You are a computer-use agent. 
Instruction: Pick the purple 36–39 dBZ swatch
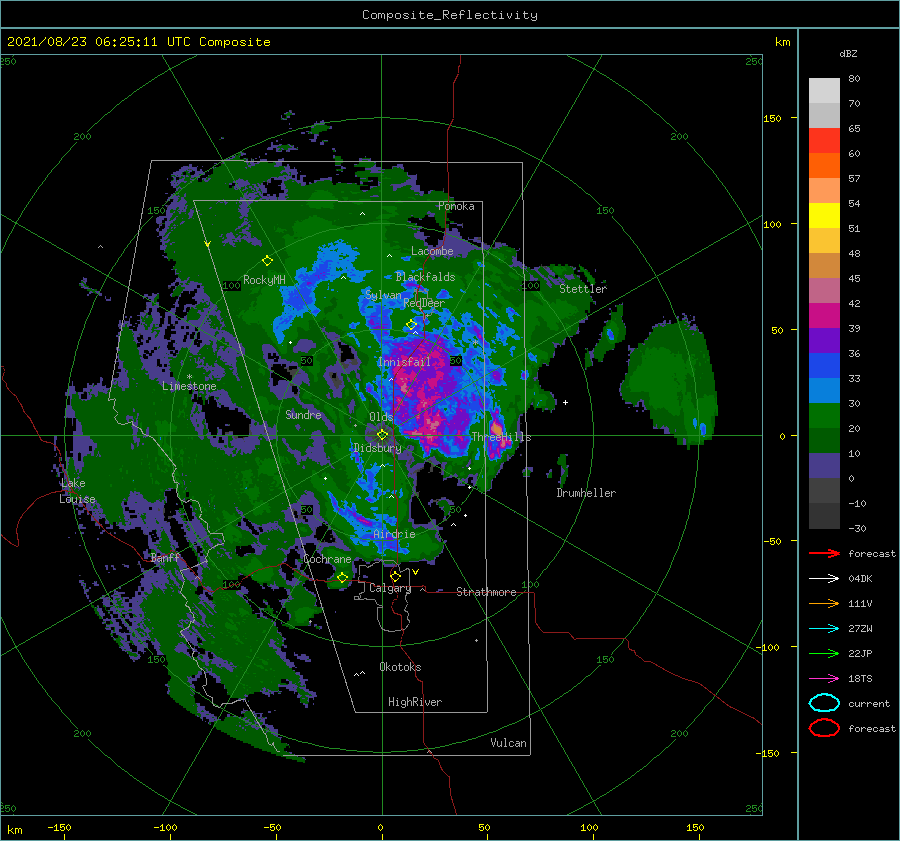pos(824,341)
